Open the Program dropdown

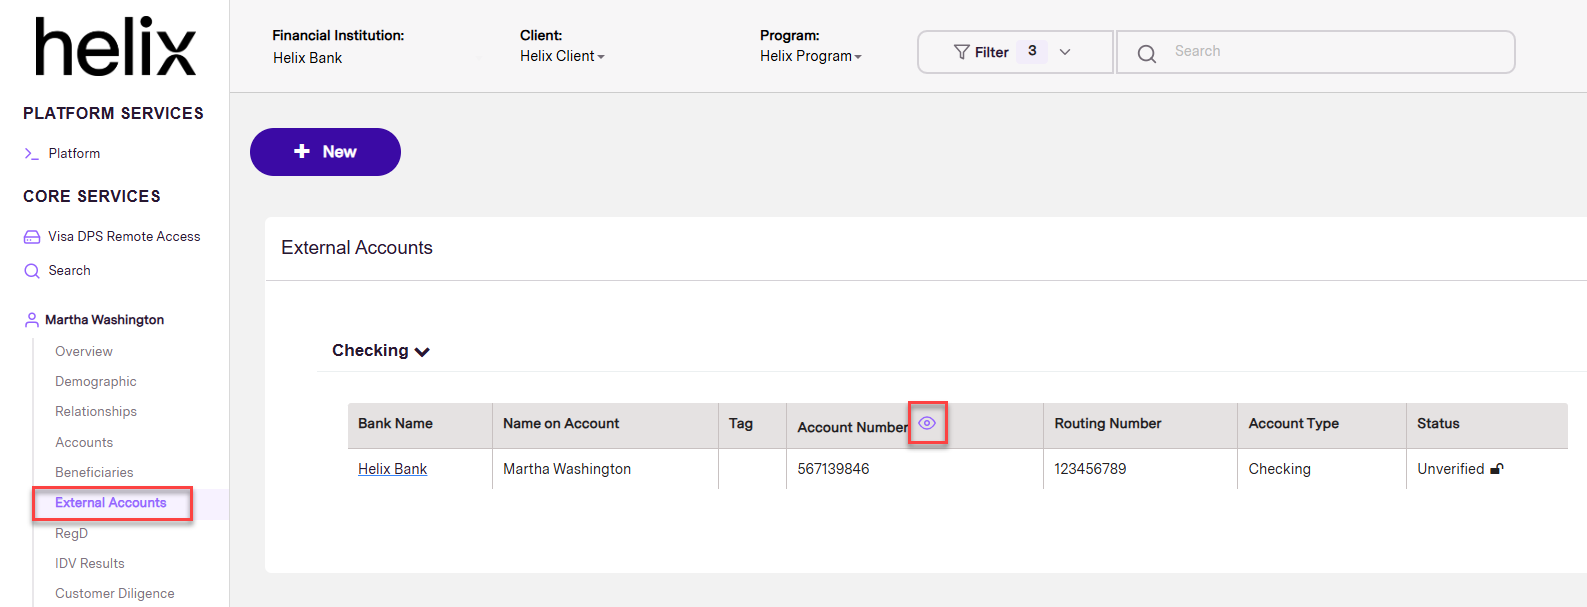coord(811,56)
